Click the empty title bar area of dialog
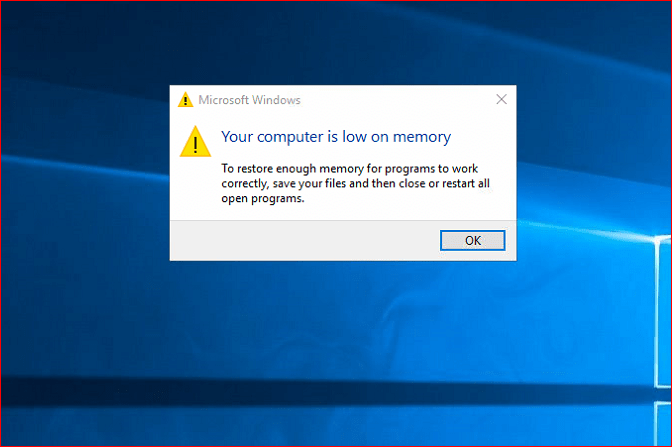The height and width of the screenshot is (447, 672). [394, 99]
